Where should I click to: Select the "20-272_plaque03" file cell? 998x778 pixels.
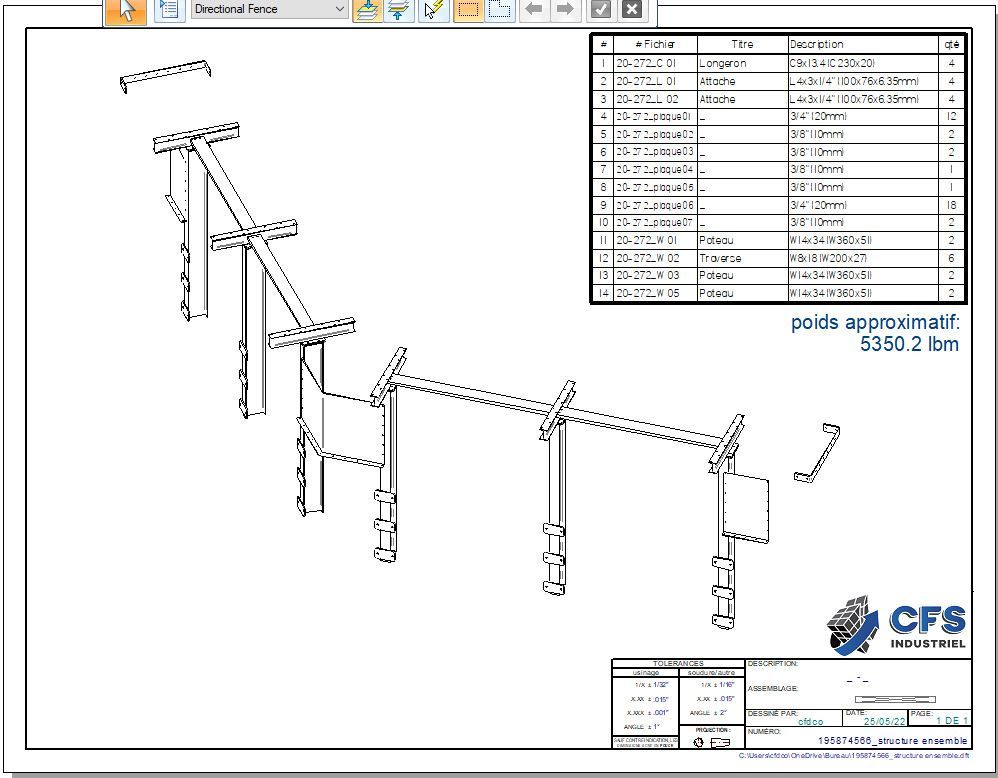click(x=655, y=152)
